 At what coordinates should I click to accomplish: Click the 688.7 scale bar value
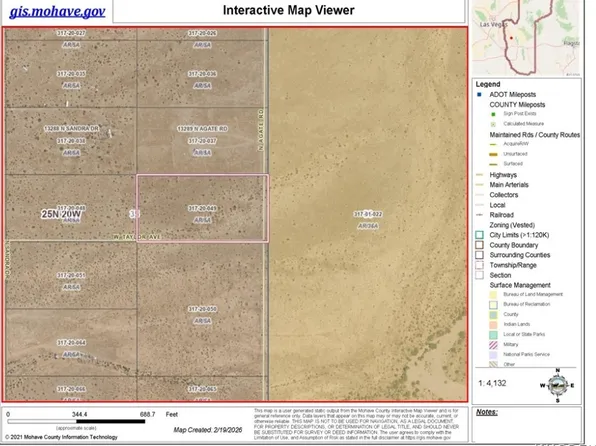tap(147, 414)
